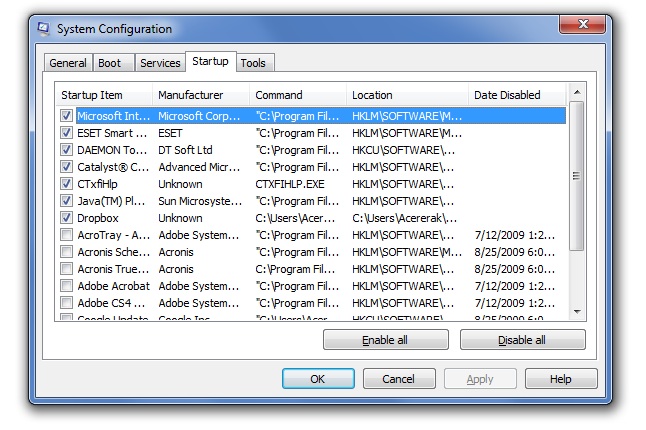Toggle the Java(TM) Pl... startup checkbox
The height and width of the screenshot is (430, 646).
(66, 201)
